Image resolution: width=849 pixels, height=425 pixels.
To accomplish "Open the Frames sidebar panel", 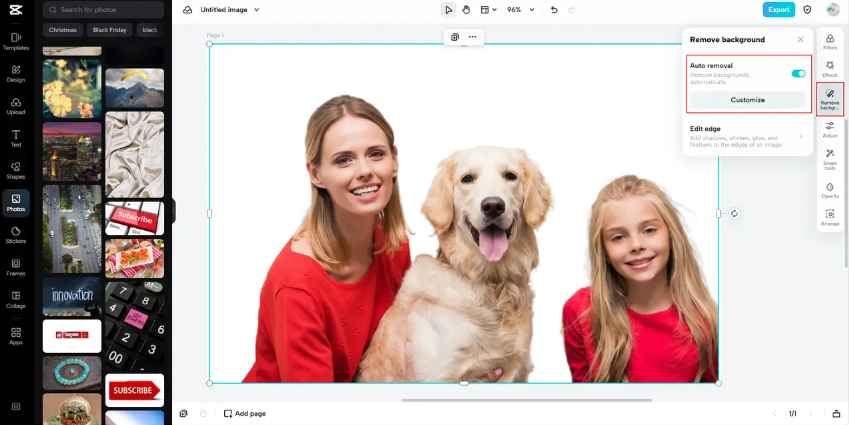I will 16,267.
